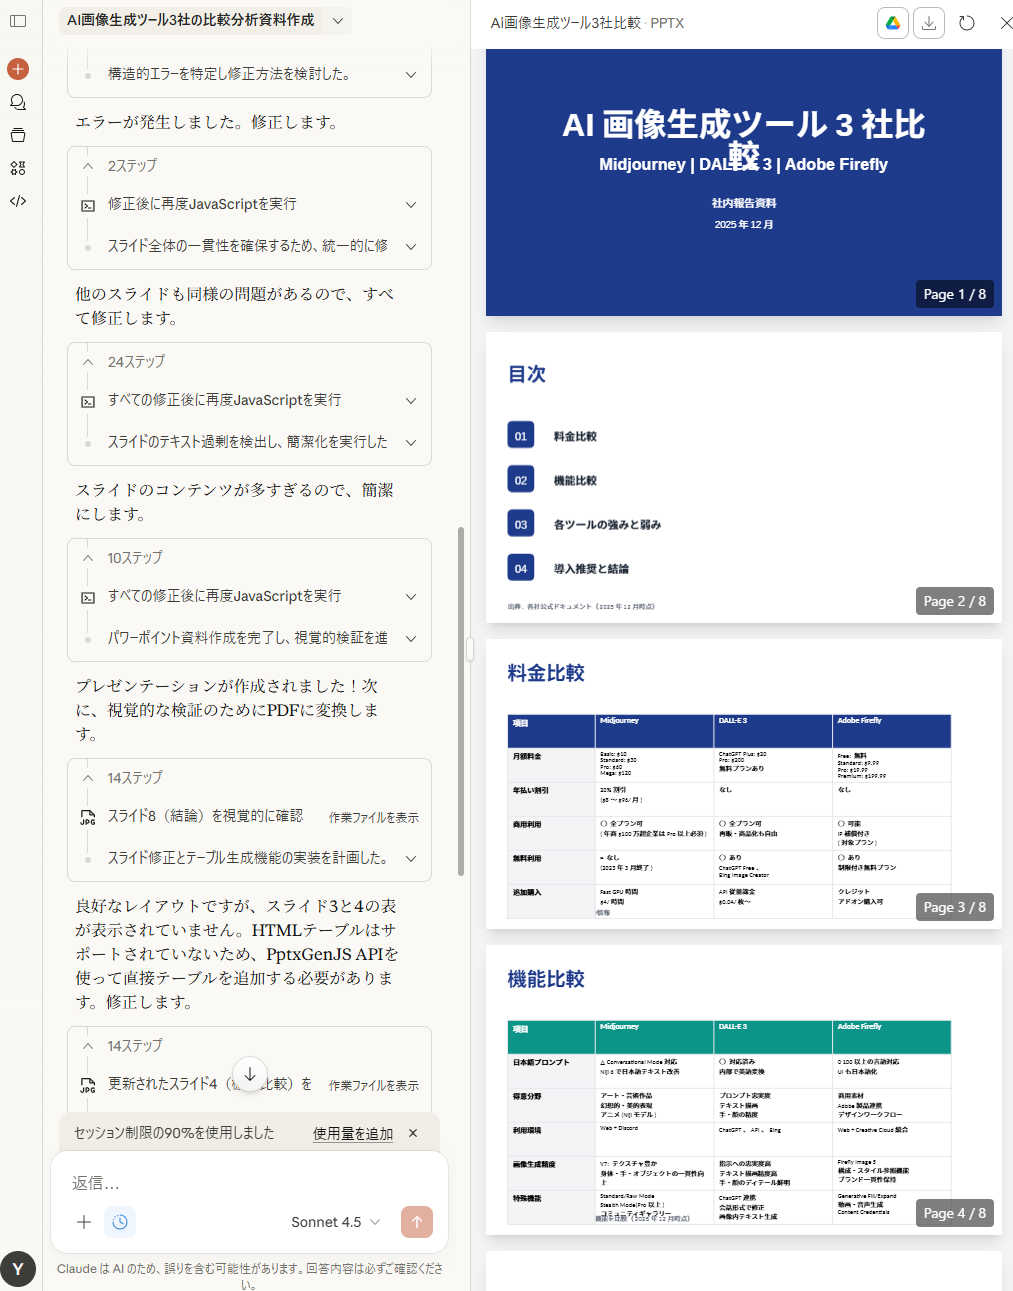
Task: Open the code icon in sidebar
Action: pos(18,201)
